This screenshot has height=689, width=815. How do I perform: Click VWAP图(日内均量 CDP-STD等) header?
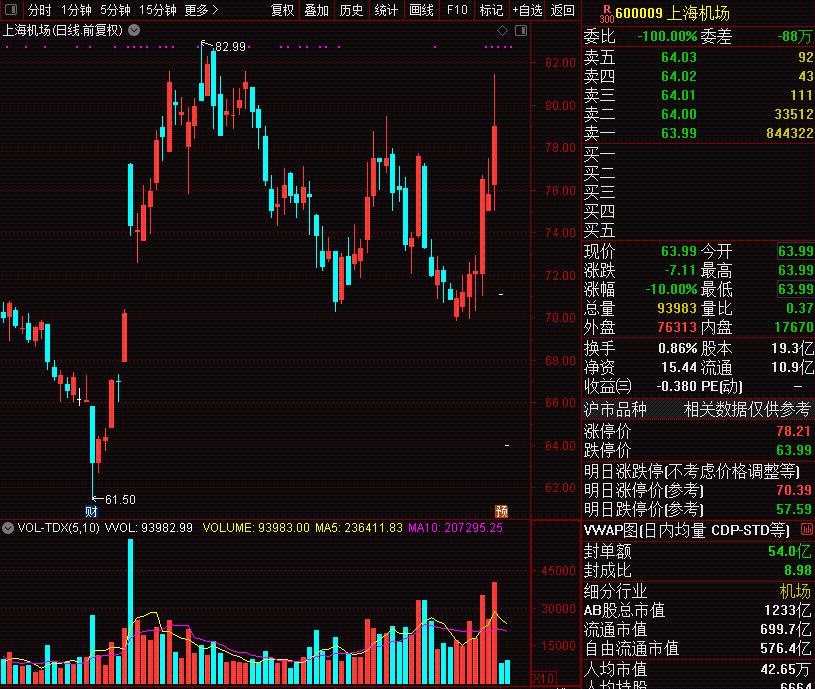point(687,531)
